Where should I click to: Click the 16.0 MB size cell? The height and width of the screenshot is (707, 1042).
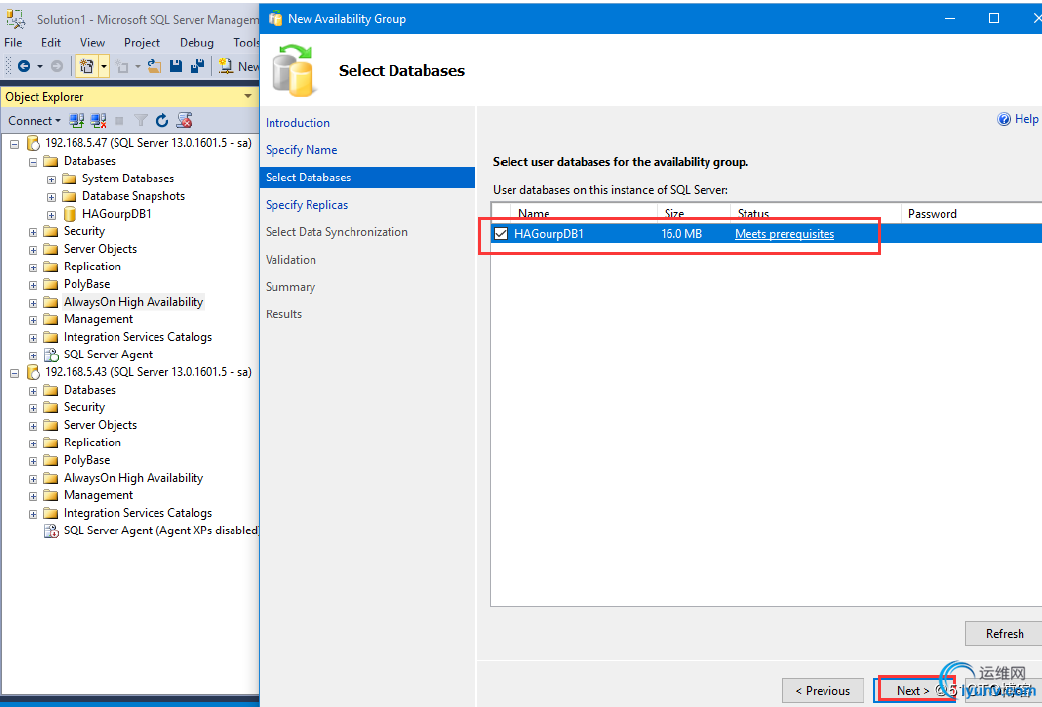tap(682, 234)
